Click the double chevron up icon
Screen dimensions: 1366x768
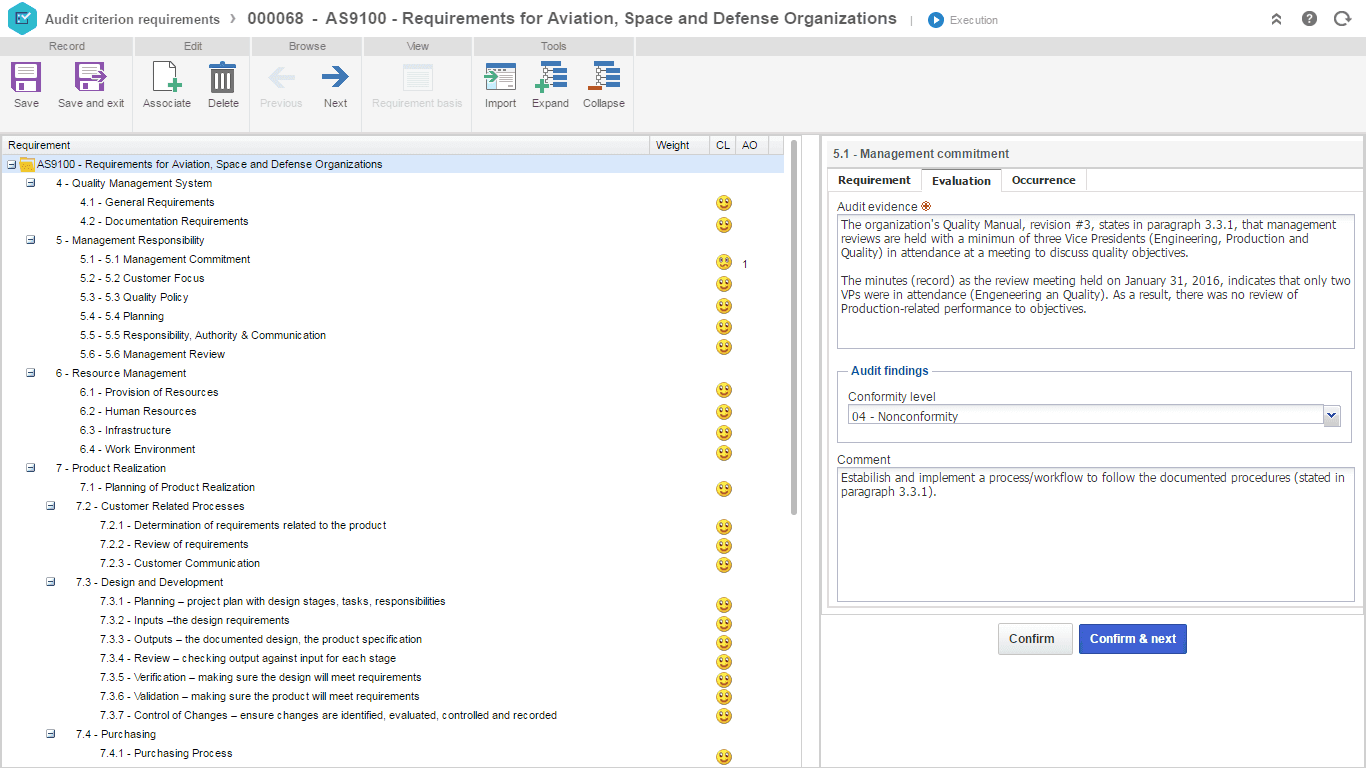click(1276, 19)
